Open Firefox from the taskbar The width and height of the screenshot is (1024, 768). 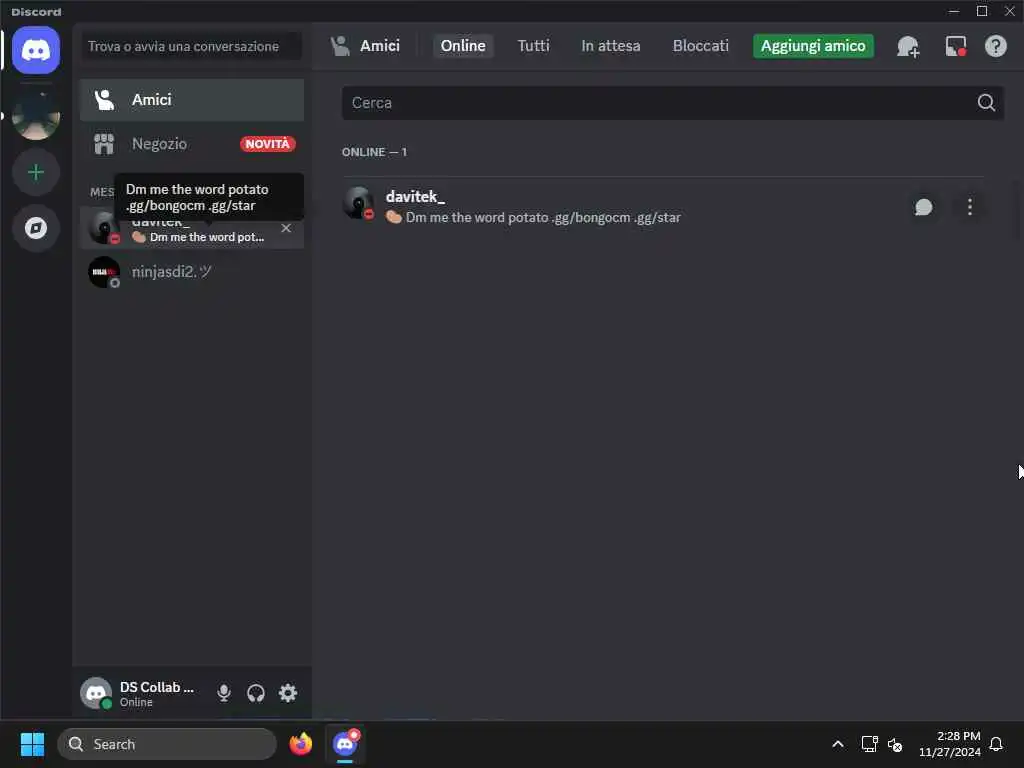[300, 744]
